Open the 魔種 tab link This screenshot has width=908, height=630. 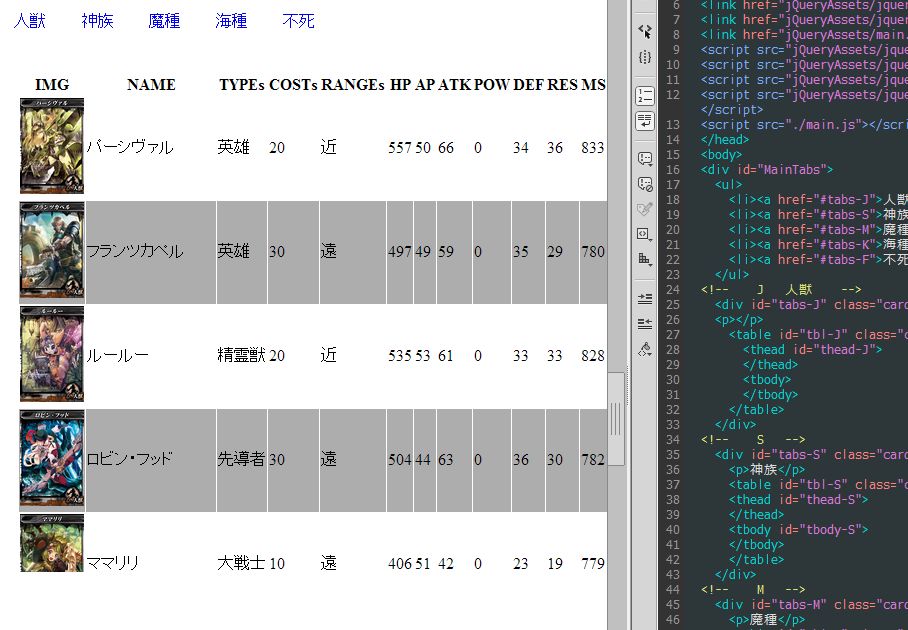pyautogui.click(x=164, y=21)
